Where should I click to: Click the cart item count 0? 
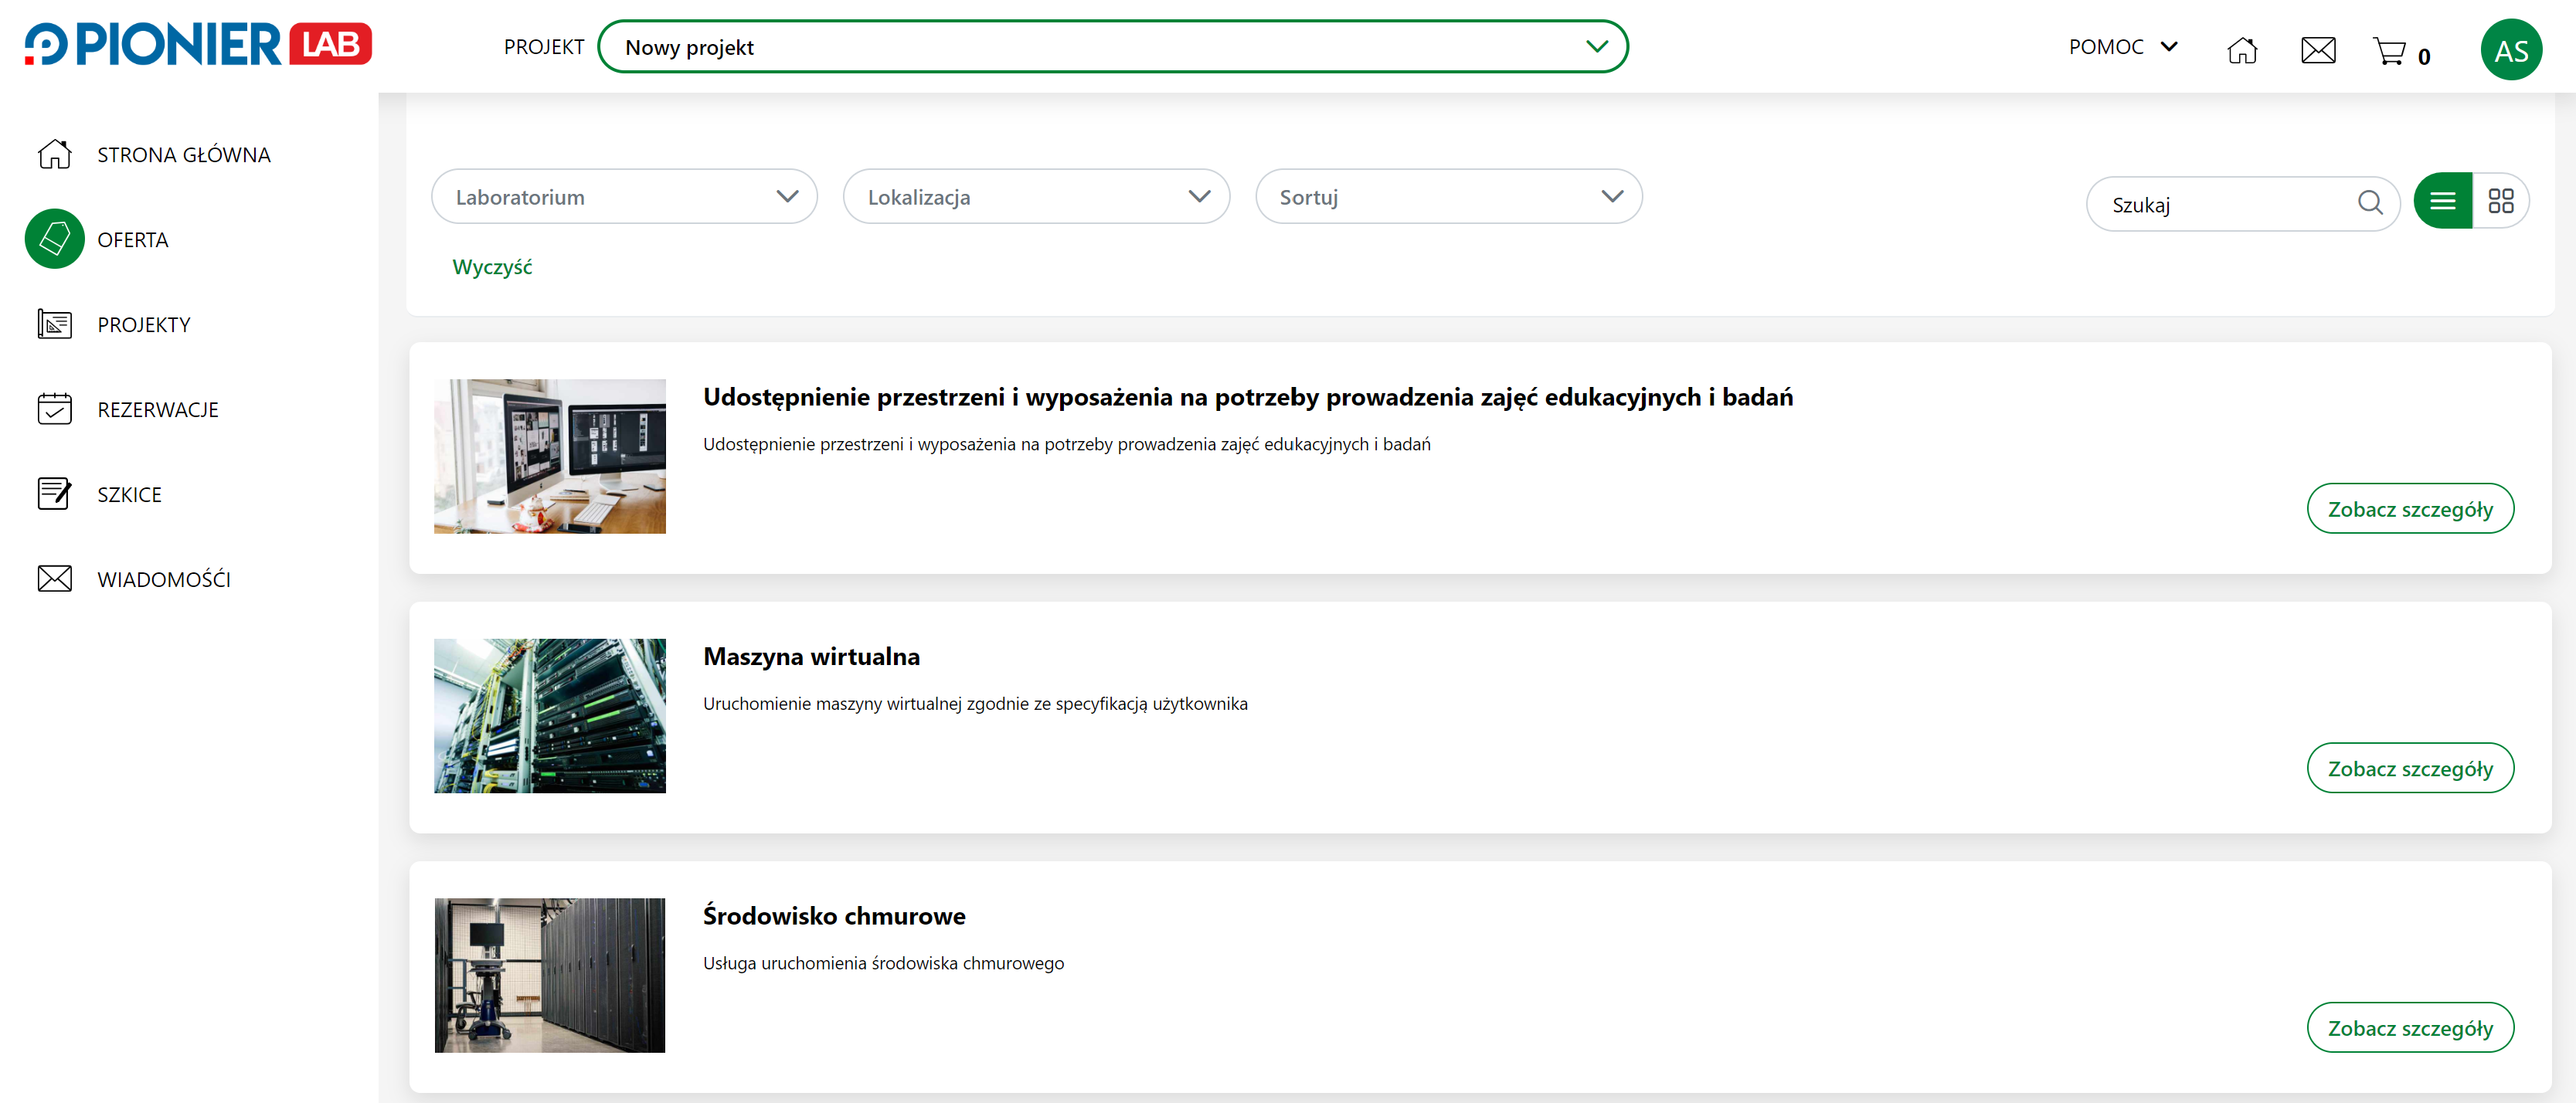coord(2424,57)
